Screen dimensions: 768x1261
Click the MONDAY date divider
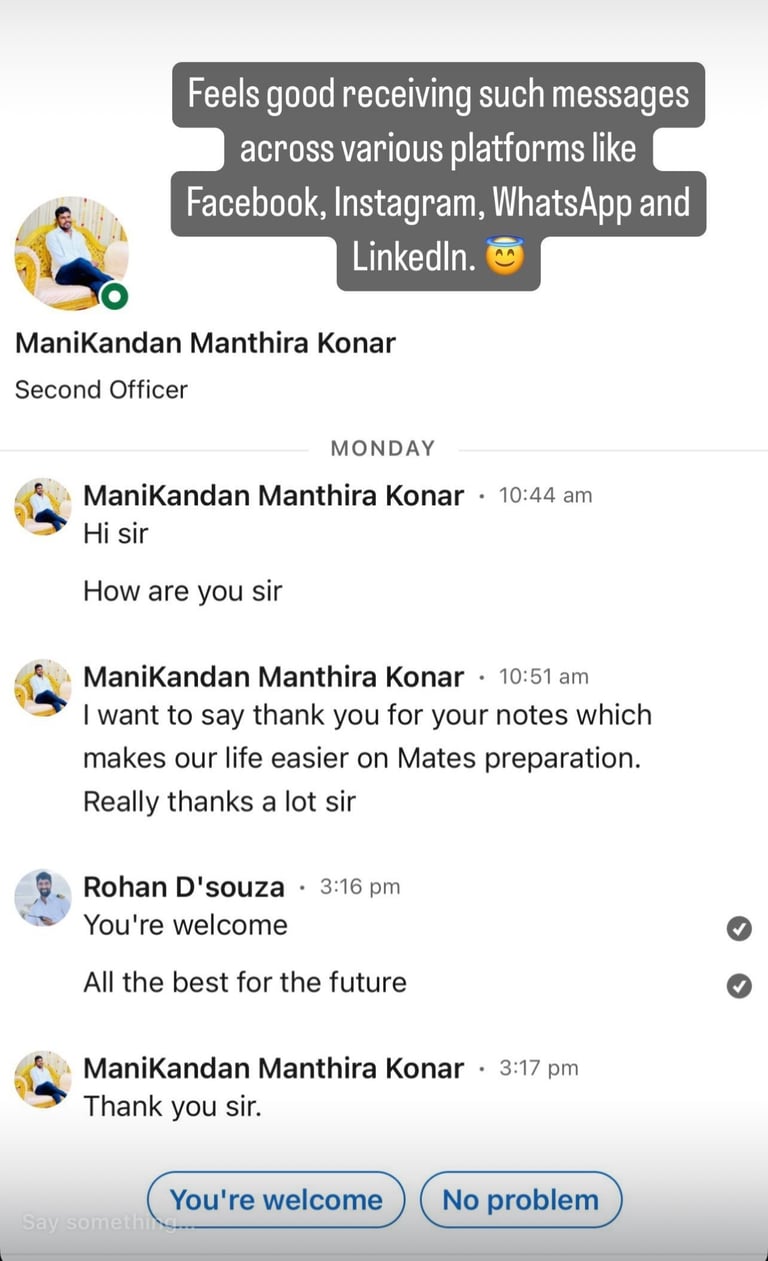pos(383,448)
